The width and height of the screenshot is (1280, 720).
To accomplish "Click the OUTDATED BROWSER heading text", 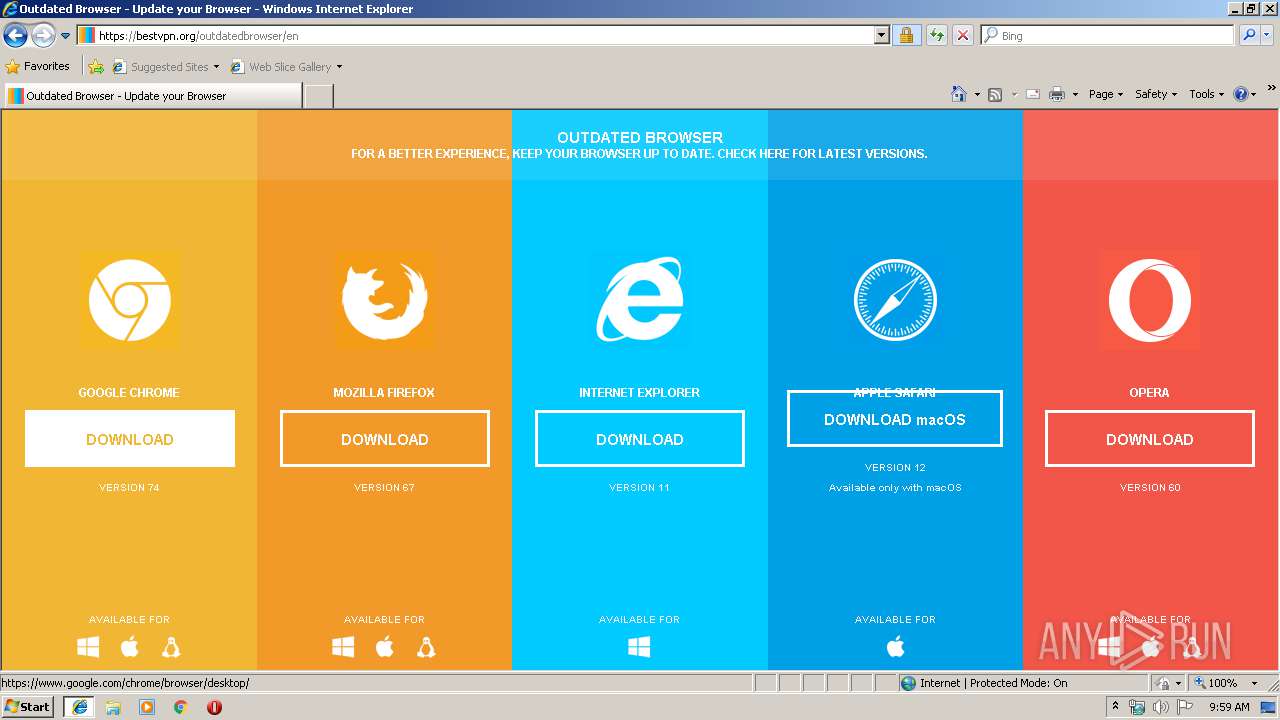I will (640, 138).
